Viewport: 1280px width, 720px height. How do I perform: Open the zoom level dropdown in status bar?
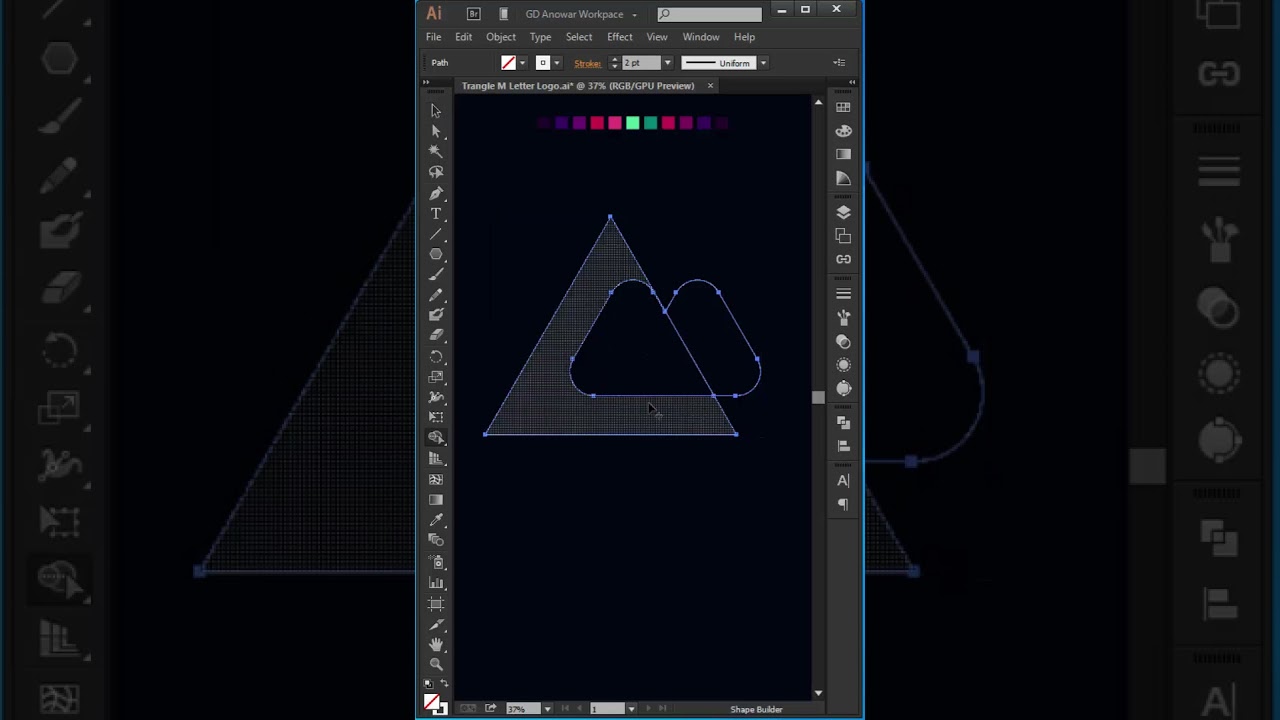tap(547, 709)
